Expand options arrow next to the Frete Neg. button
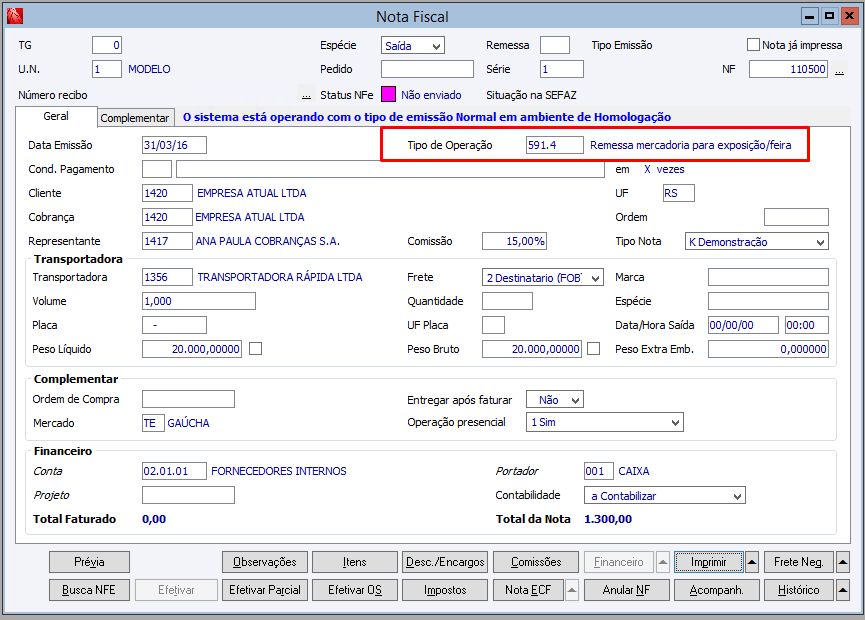 point(842,562)
